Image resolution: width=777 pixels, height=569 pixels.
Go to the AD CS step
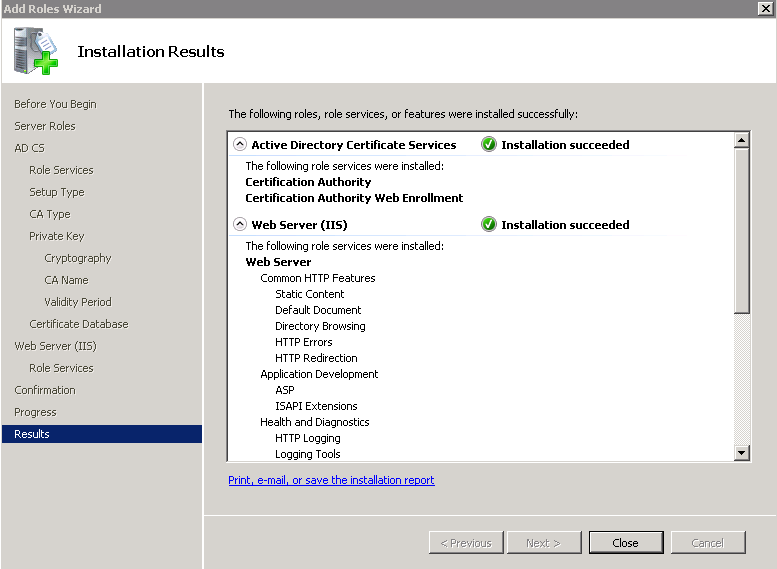click(x=29, y=148)
